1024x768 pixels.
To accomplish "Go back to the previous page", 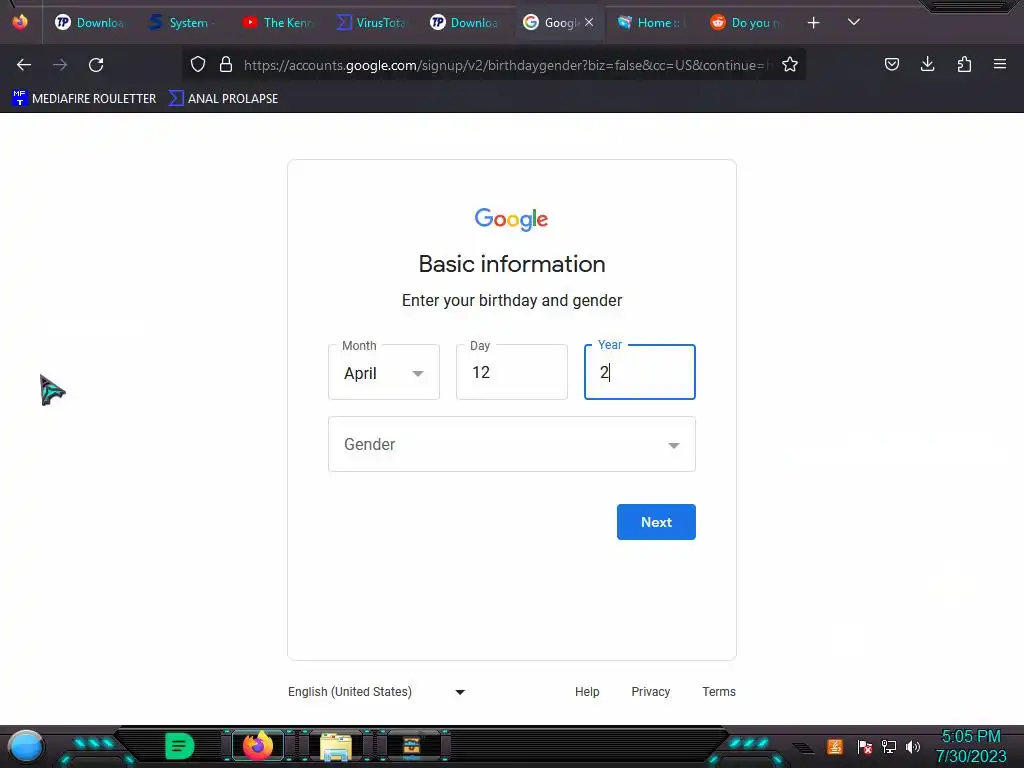I will [x=24, y=65].
